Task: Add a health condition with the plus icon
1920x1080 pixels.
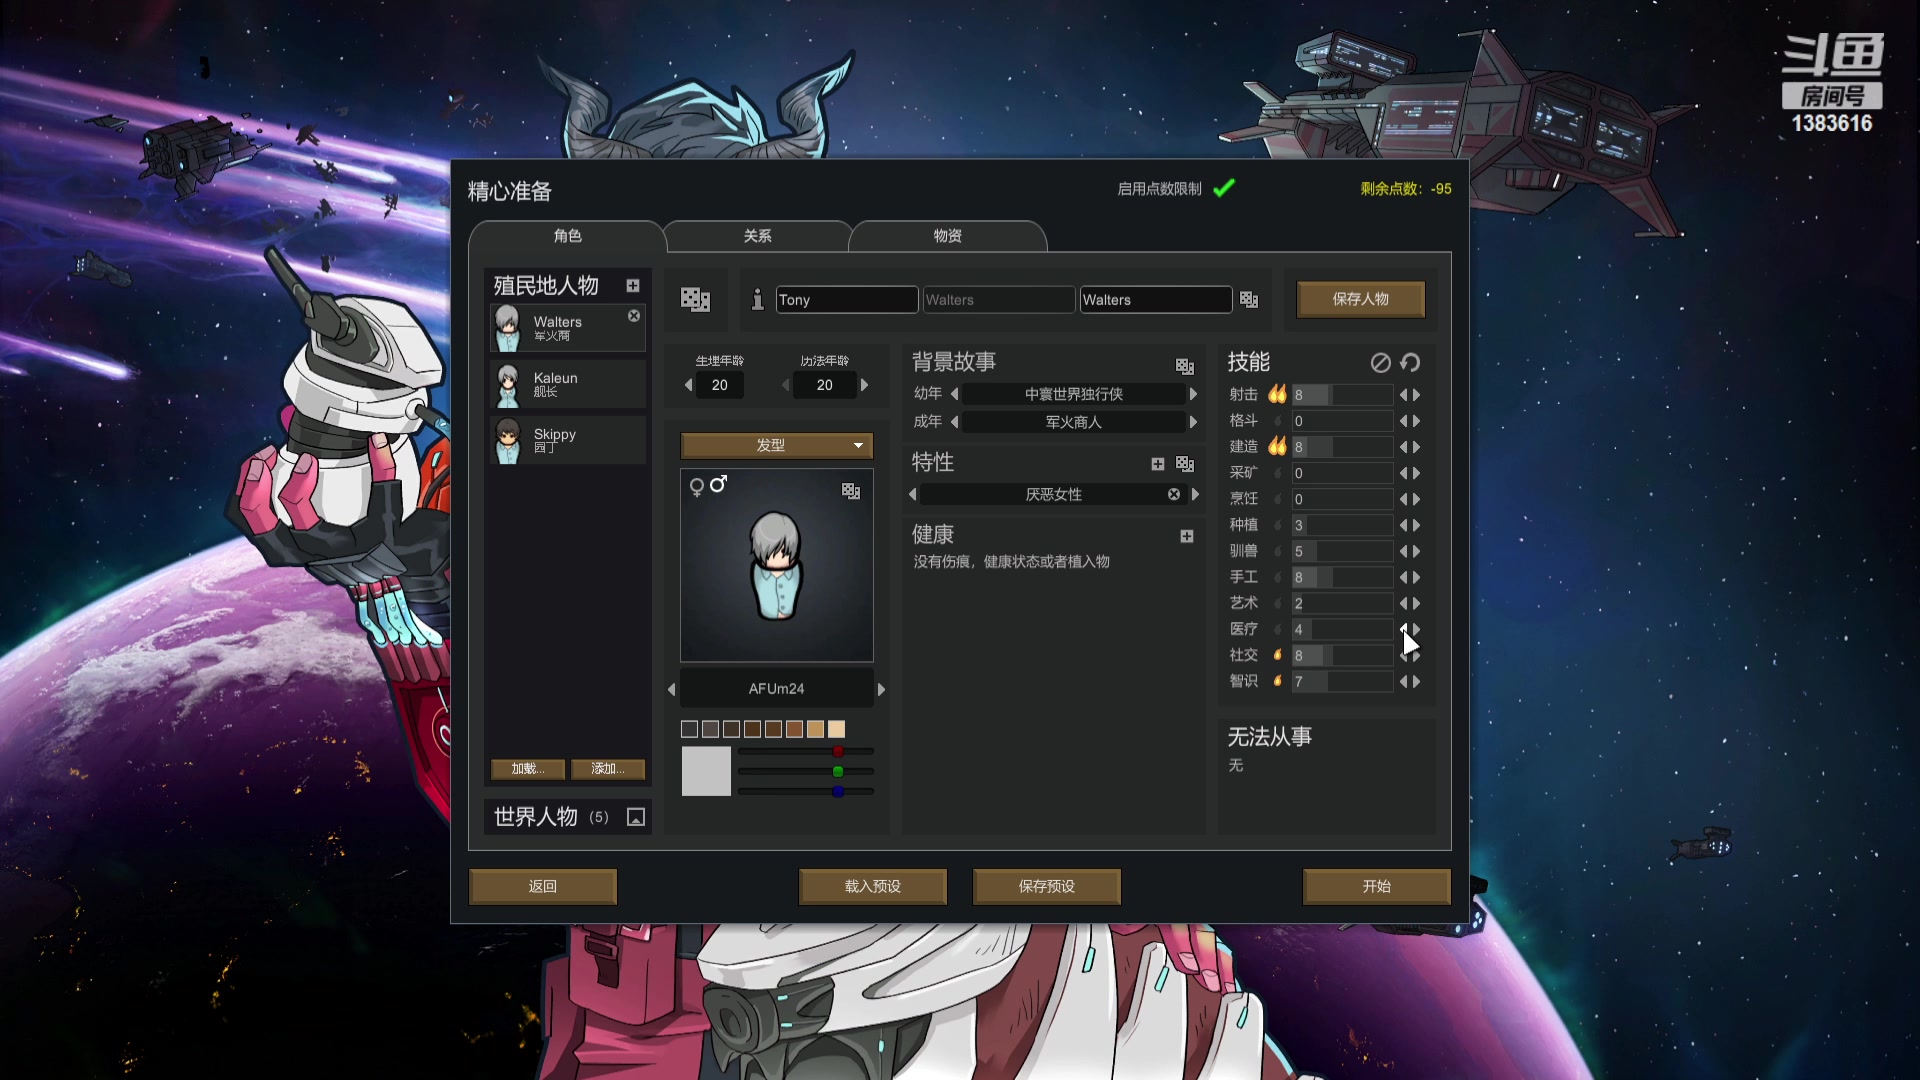Action: tap(1187, 537)
